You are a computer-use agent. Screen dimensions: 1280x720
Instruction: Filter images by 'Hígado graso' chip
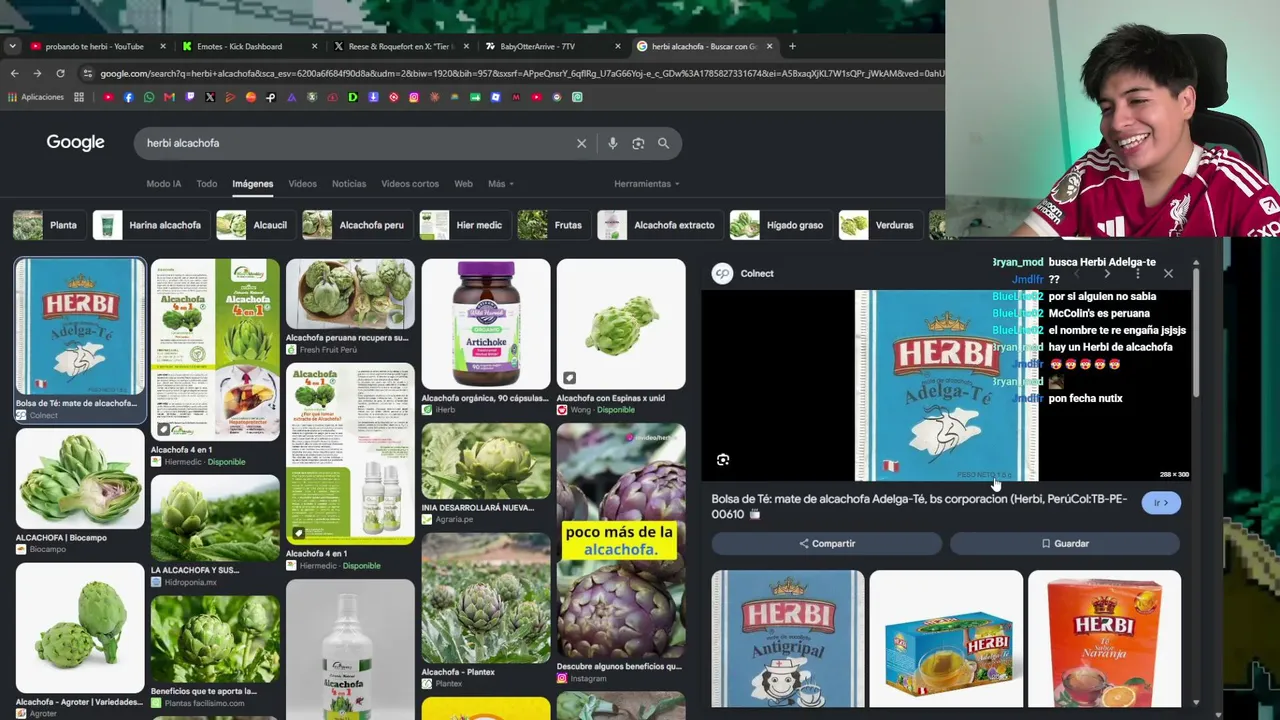779,225
